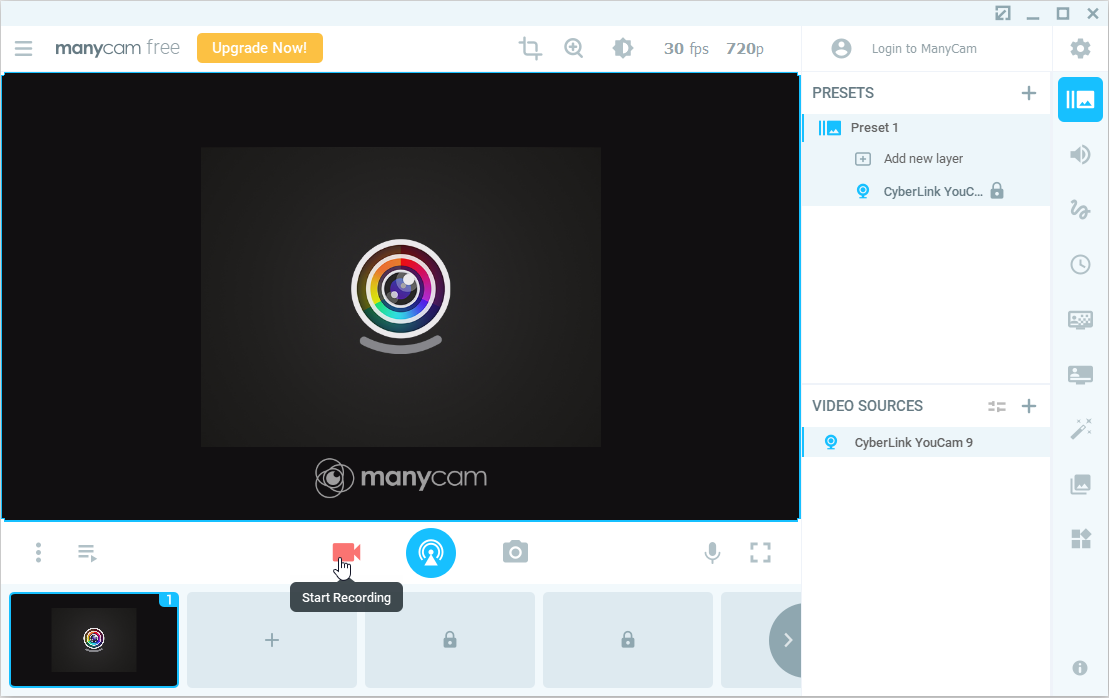Click the info icon in sidebar
Viewport: 1109px width, 698px height.
[1079, 668]
